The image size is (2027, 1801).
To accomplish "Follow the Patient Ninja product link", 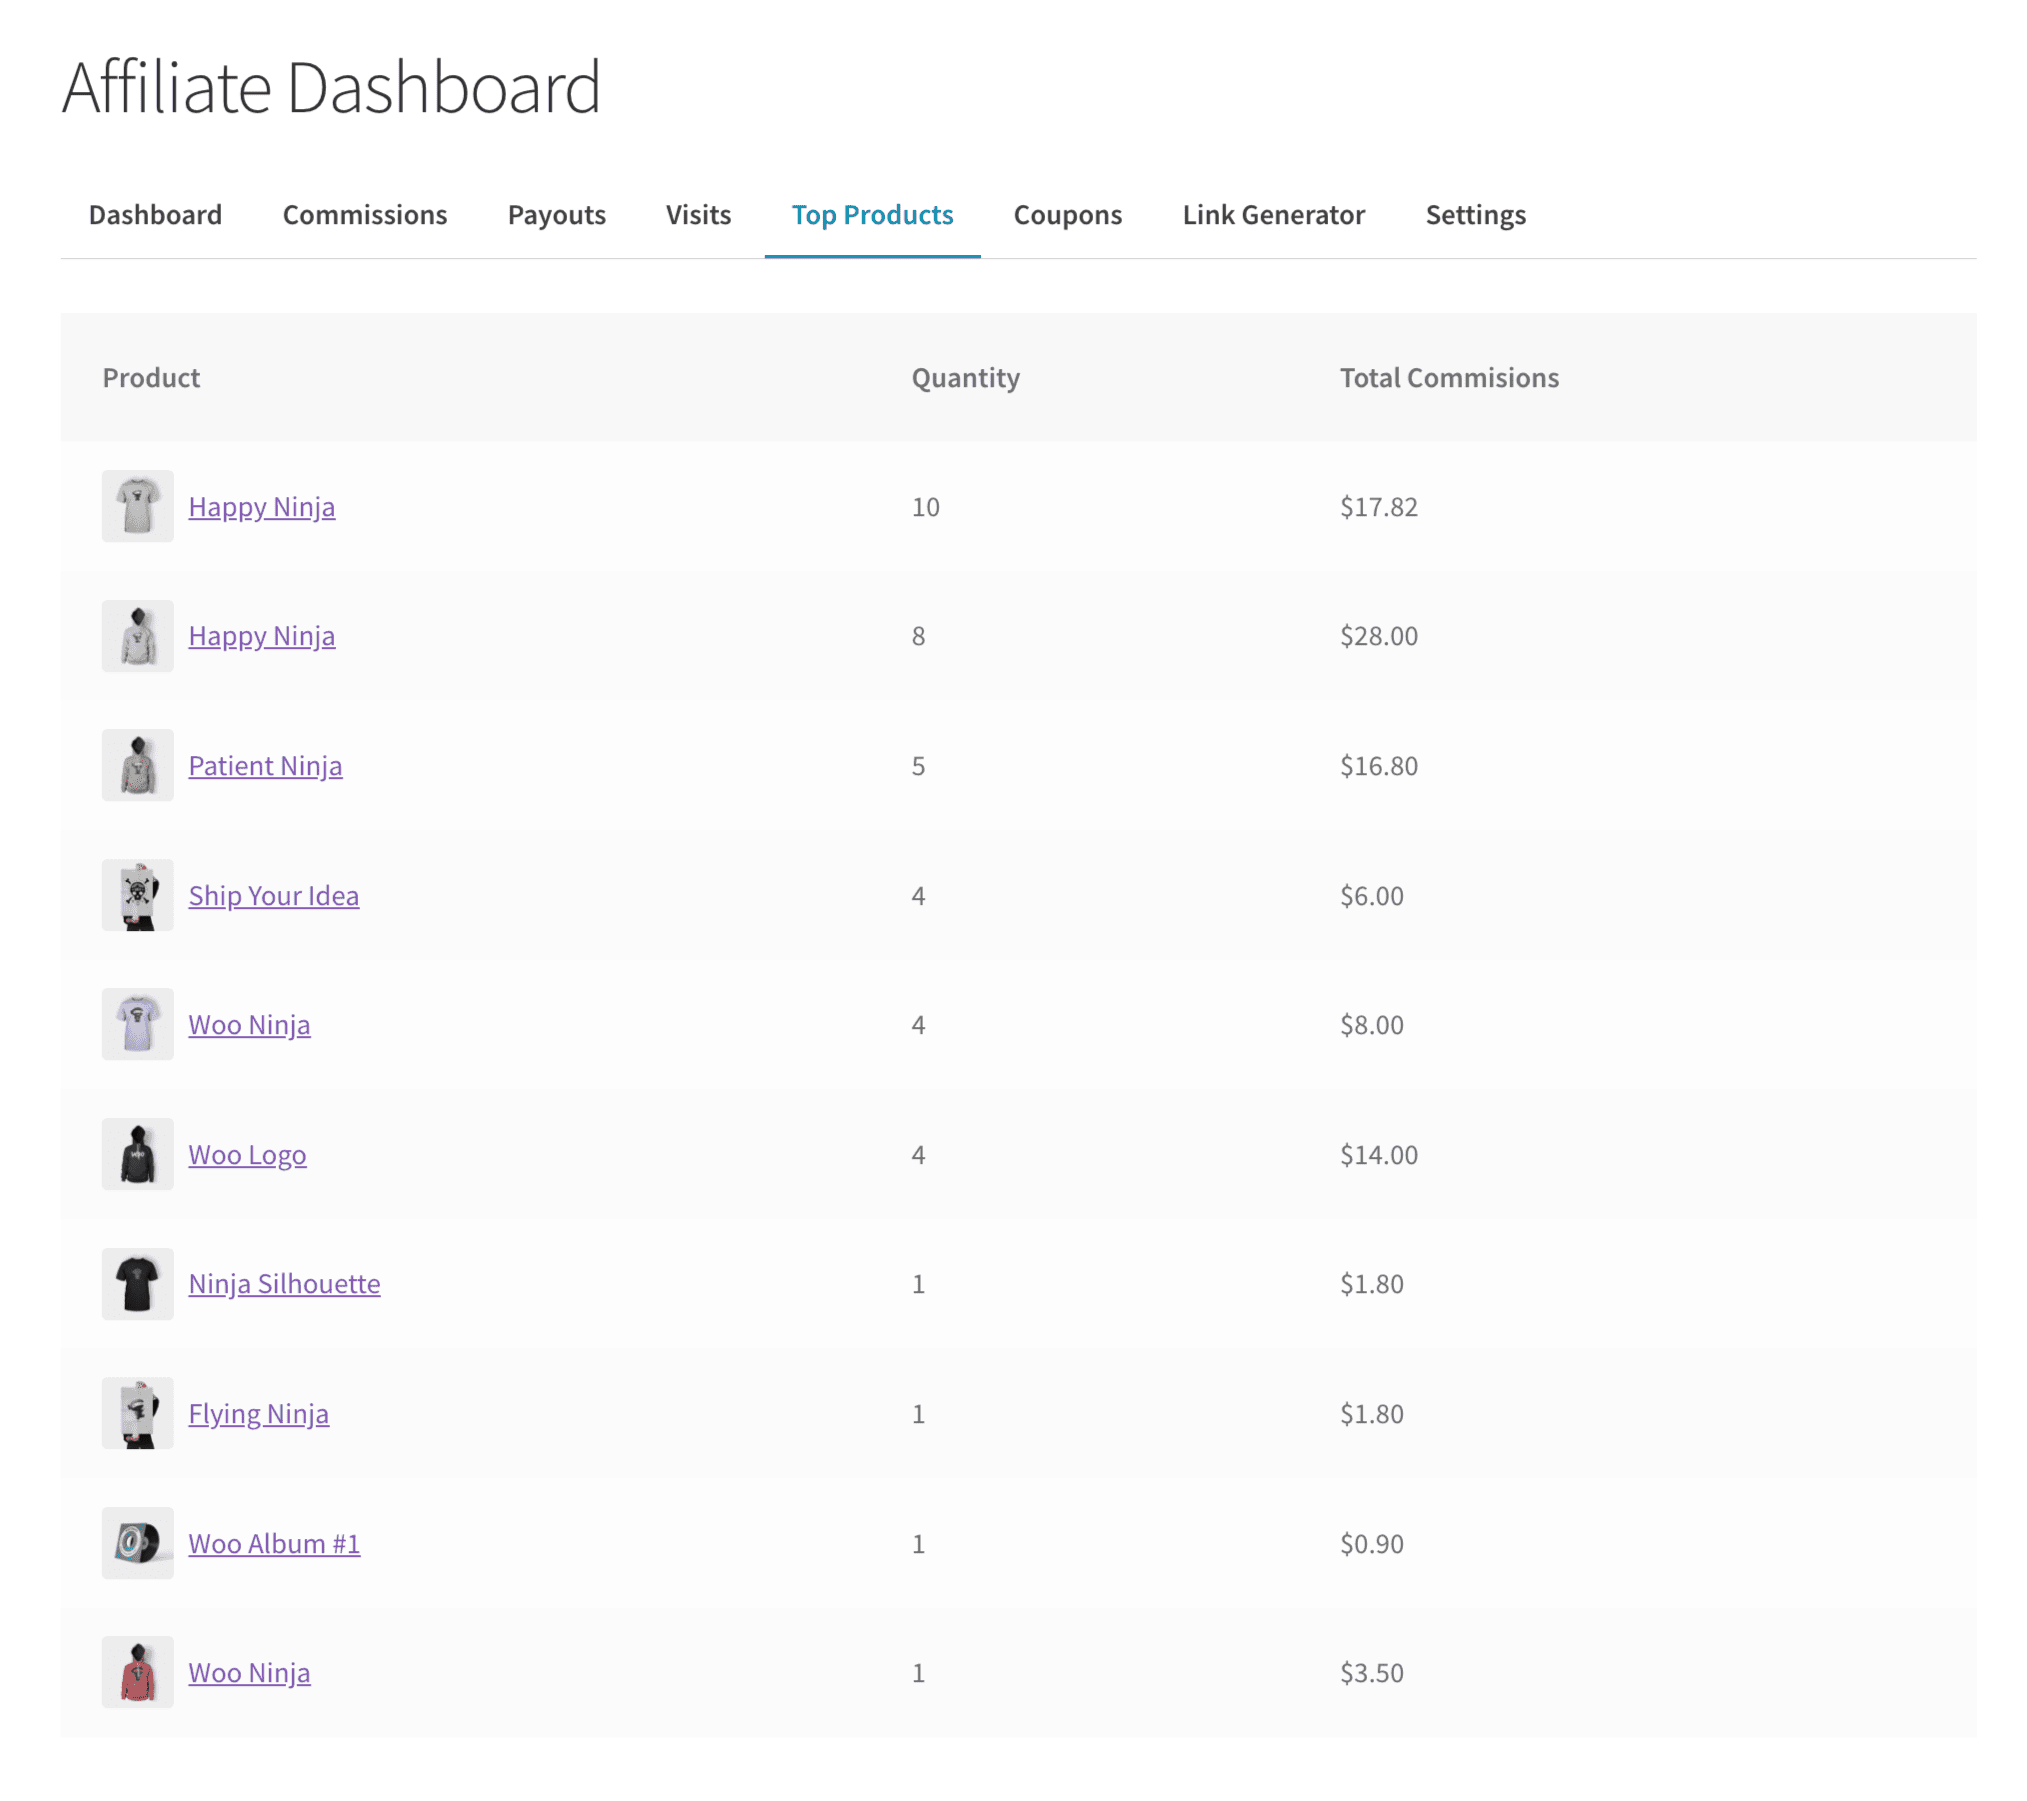I will [x=265, y=766].
